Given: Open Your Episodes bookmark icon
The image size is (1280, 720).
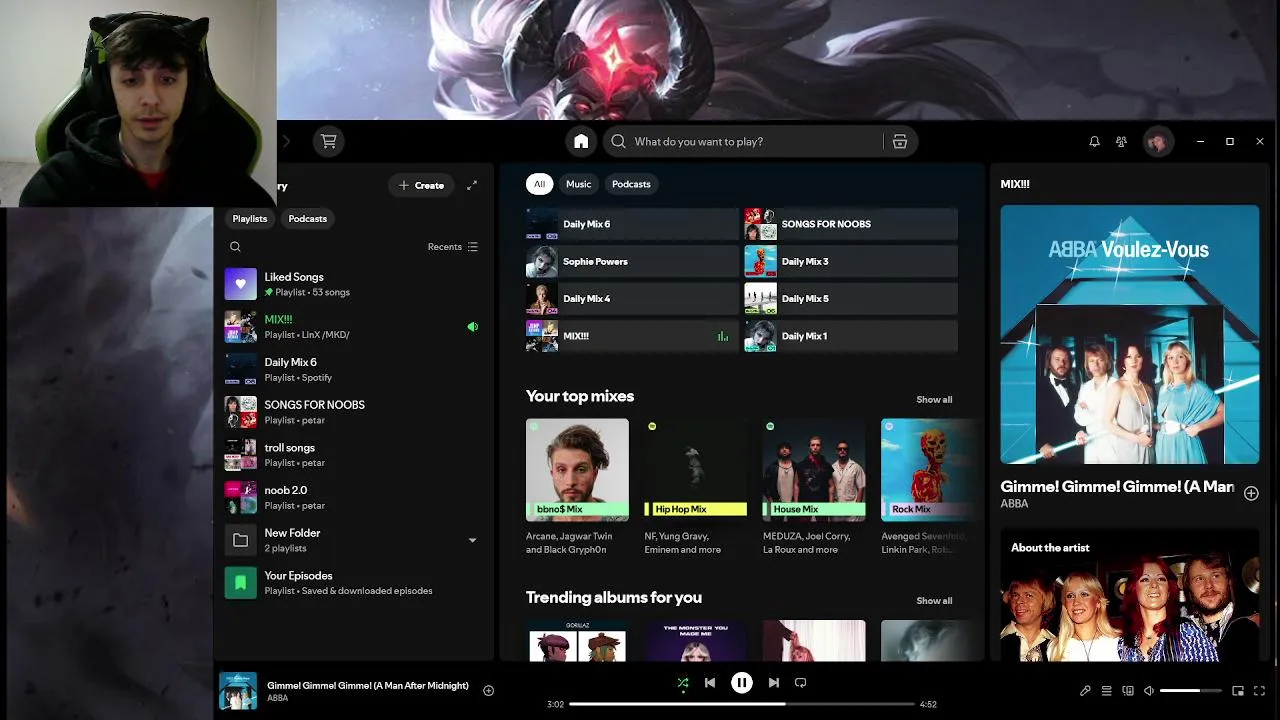Looking at the screenshot, I should click(x=241, y=583).
